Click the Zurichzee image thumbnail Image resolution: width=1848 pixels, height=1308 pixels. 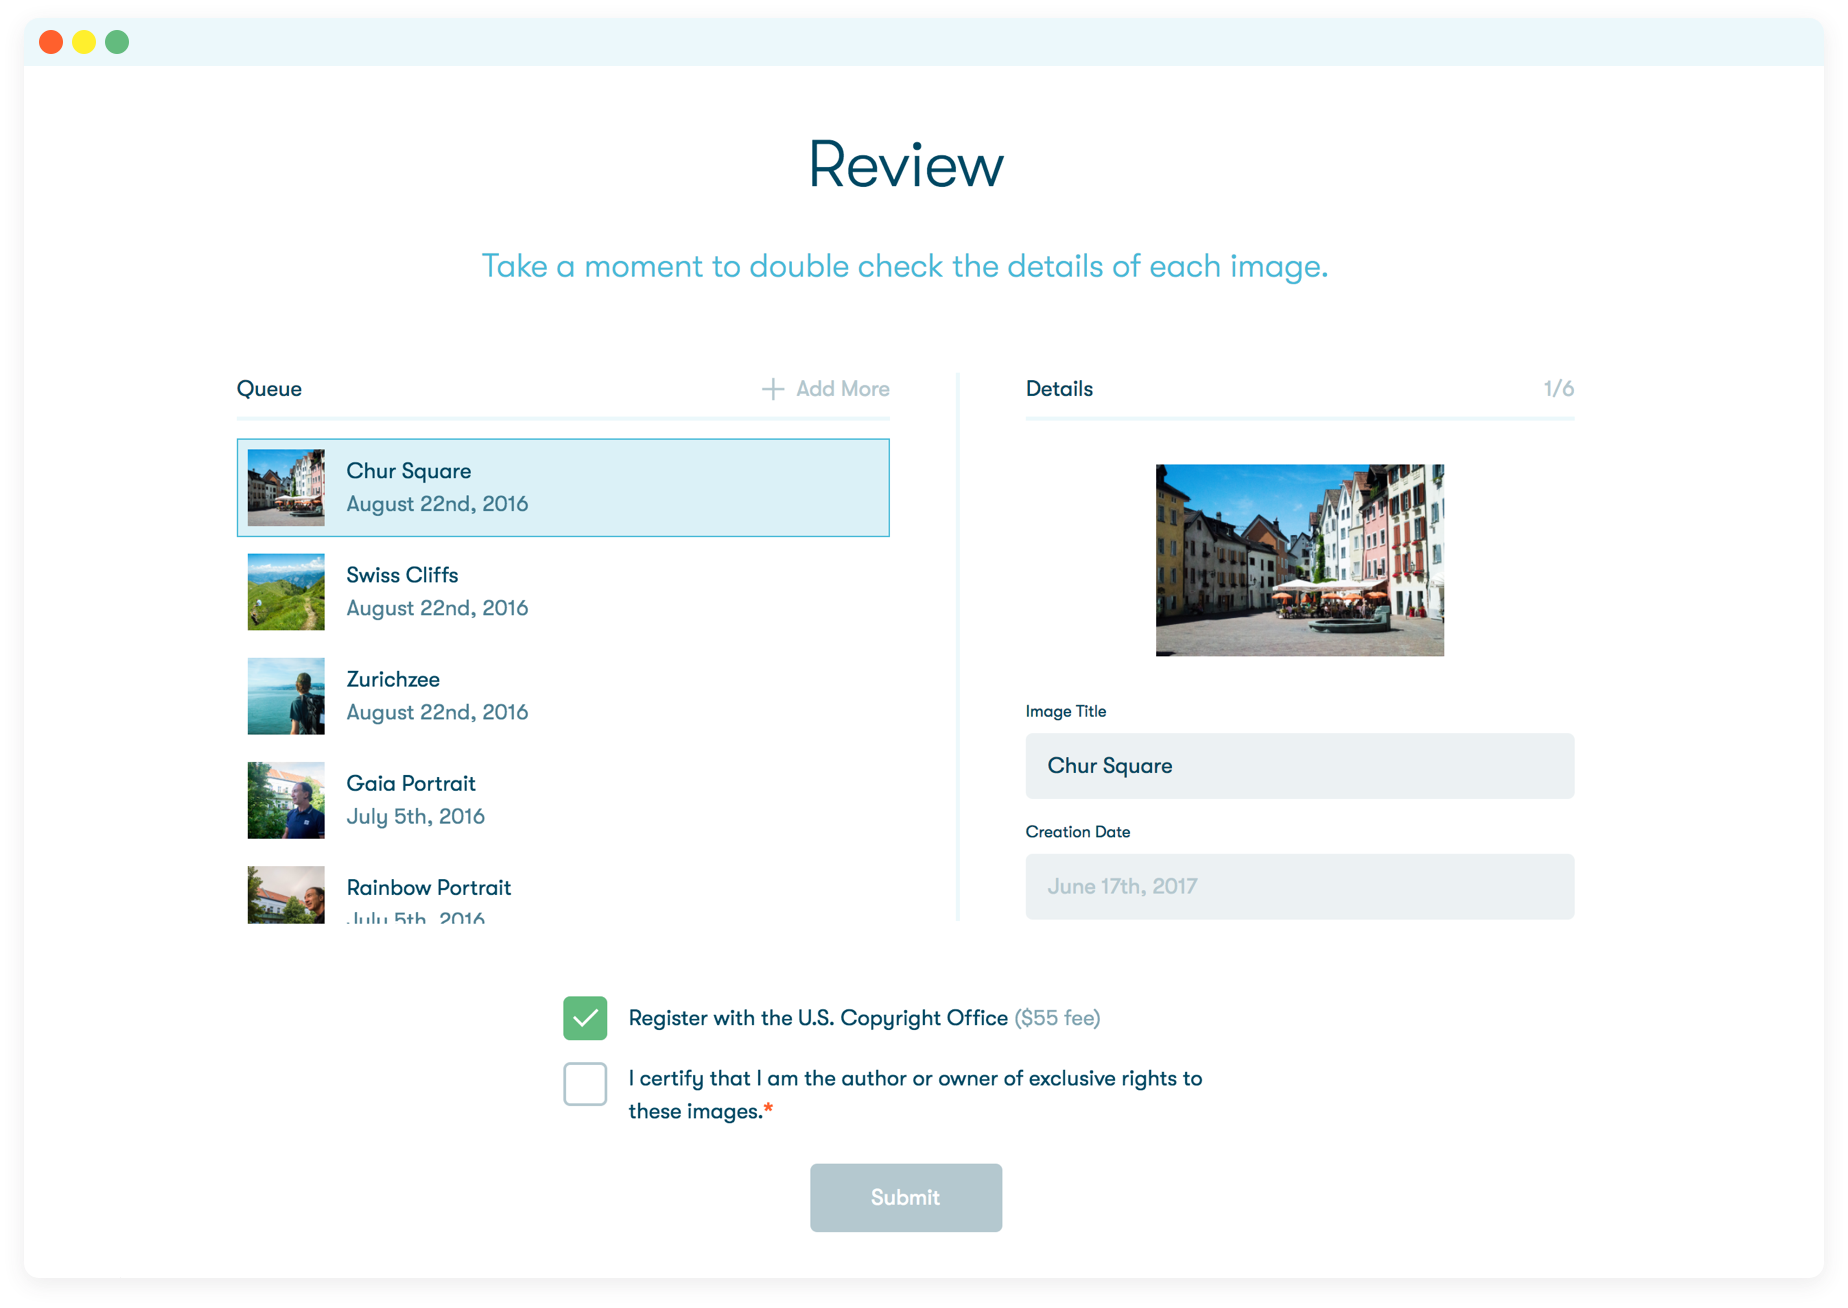click(285, 696)
